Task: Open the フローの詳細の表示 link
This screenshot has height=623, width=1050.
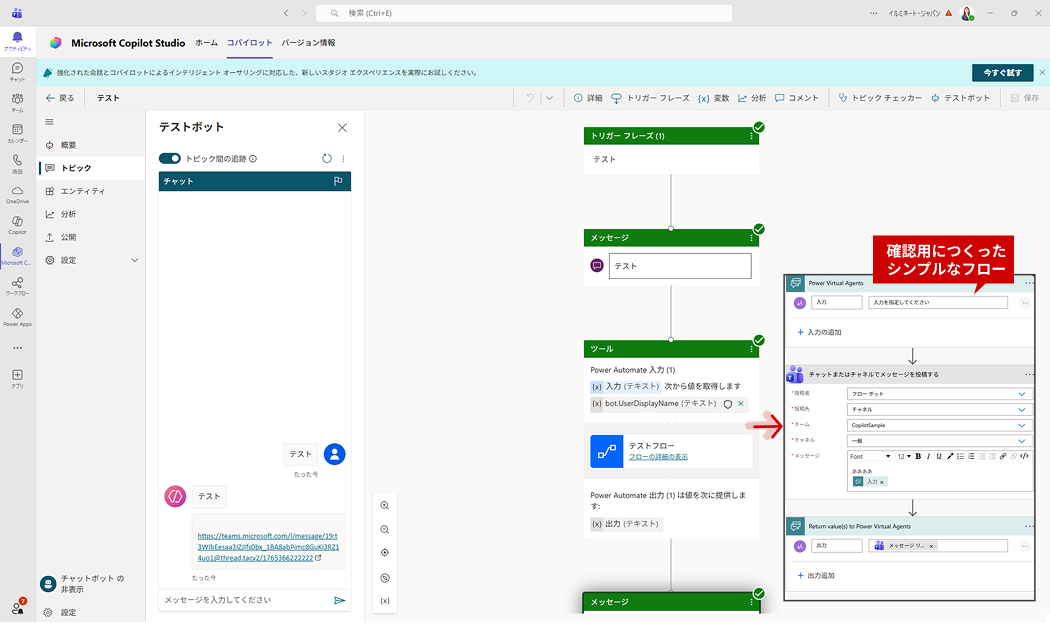Action: pyautogui.click(x=657, y=457)
